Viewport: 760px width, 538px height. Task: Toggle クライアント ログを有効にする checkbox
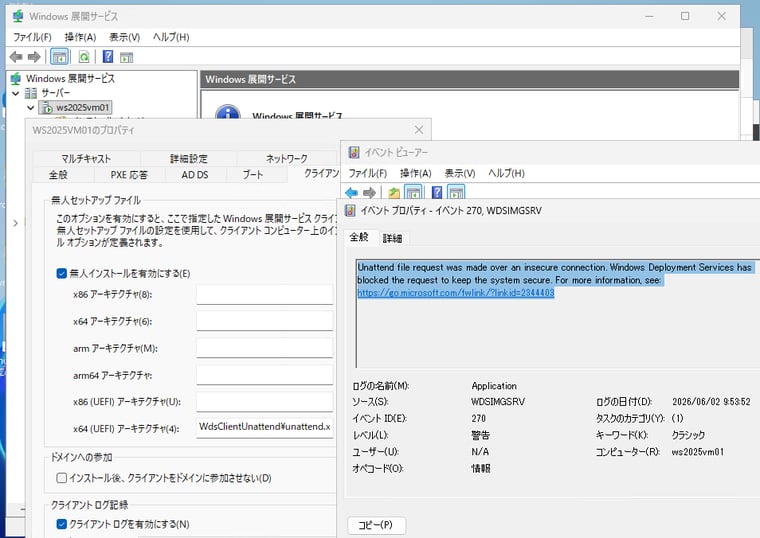[62, 524]
